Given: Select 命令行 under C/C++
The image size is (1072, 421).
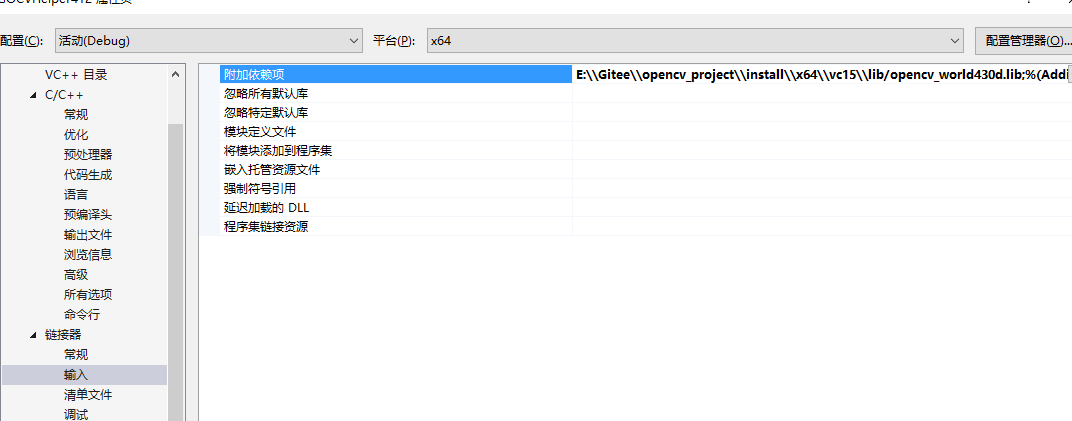Looking at the screenshot, I should point(81,315).
